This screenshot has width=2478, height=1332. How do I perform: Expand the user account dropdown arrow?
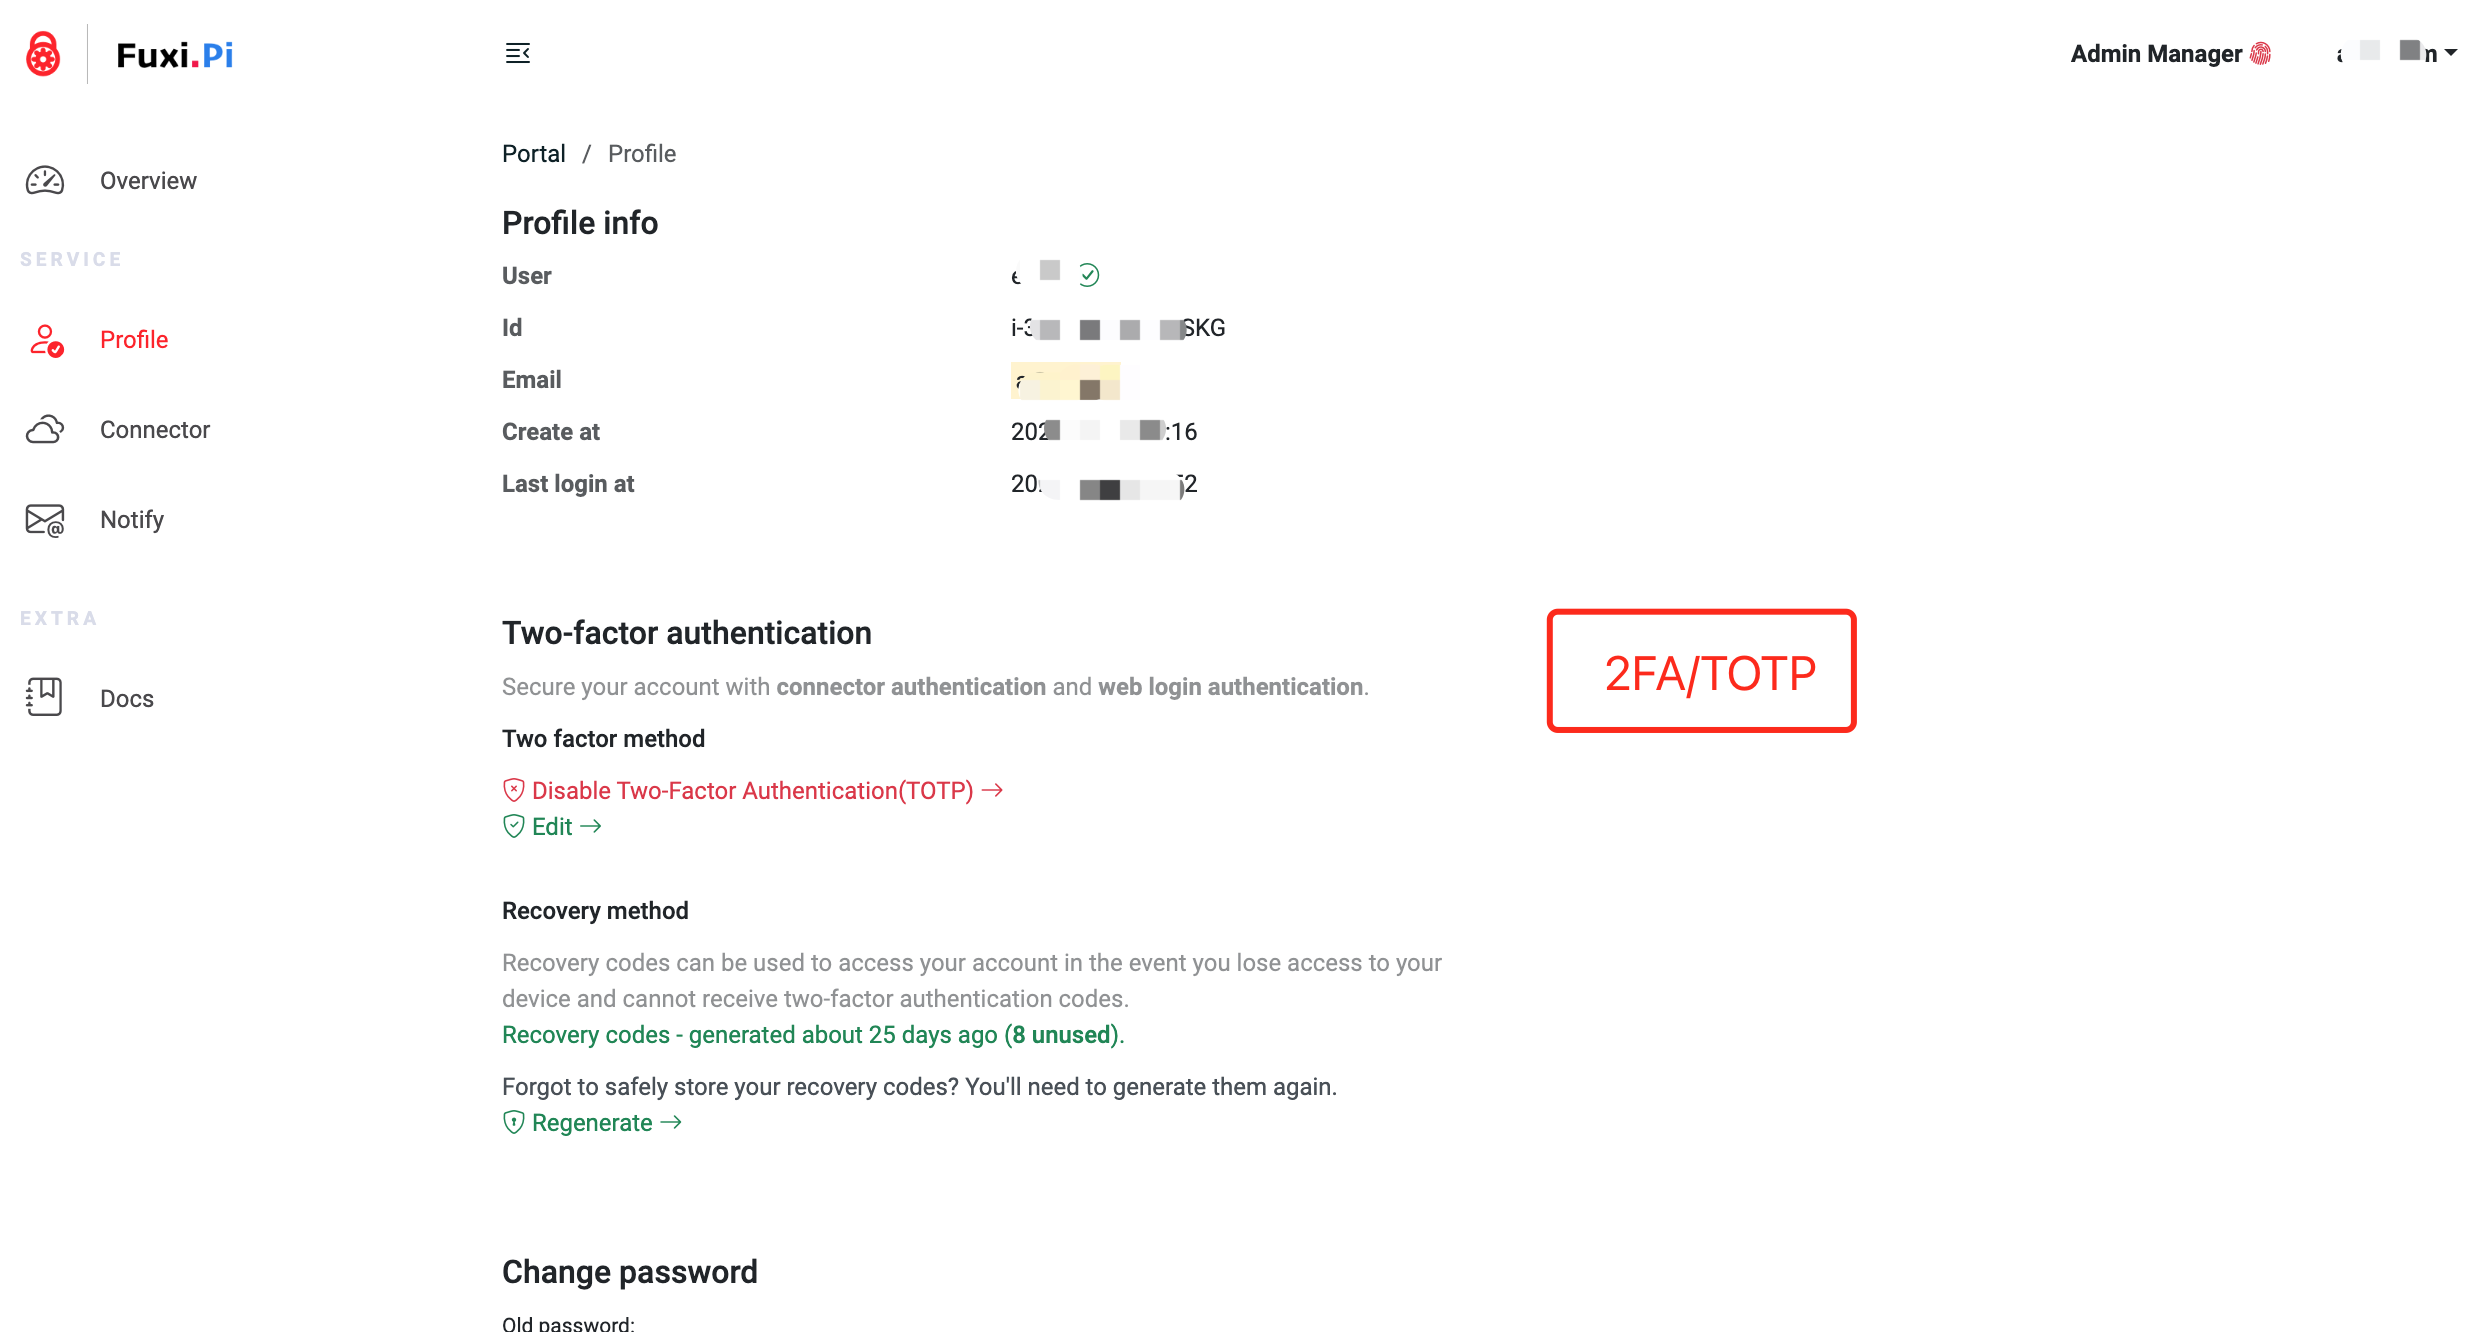[x=2451, y=53]
